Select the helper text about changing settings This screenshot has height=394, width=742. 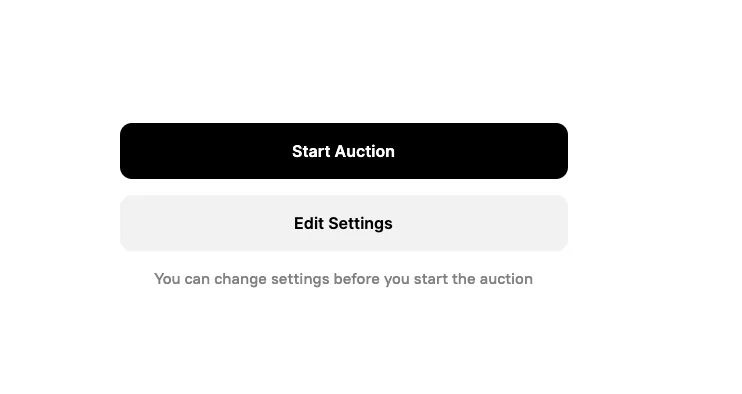pyautogui.click(x=344, y=279)
